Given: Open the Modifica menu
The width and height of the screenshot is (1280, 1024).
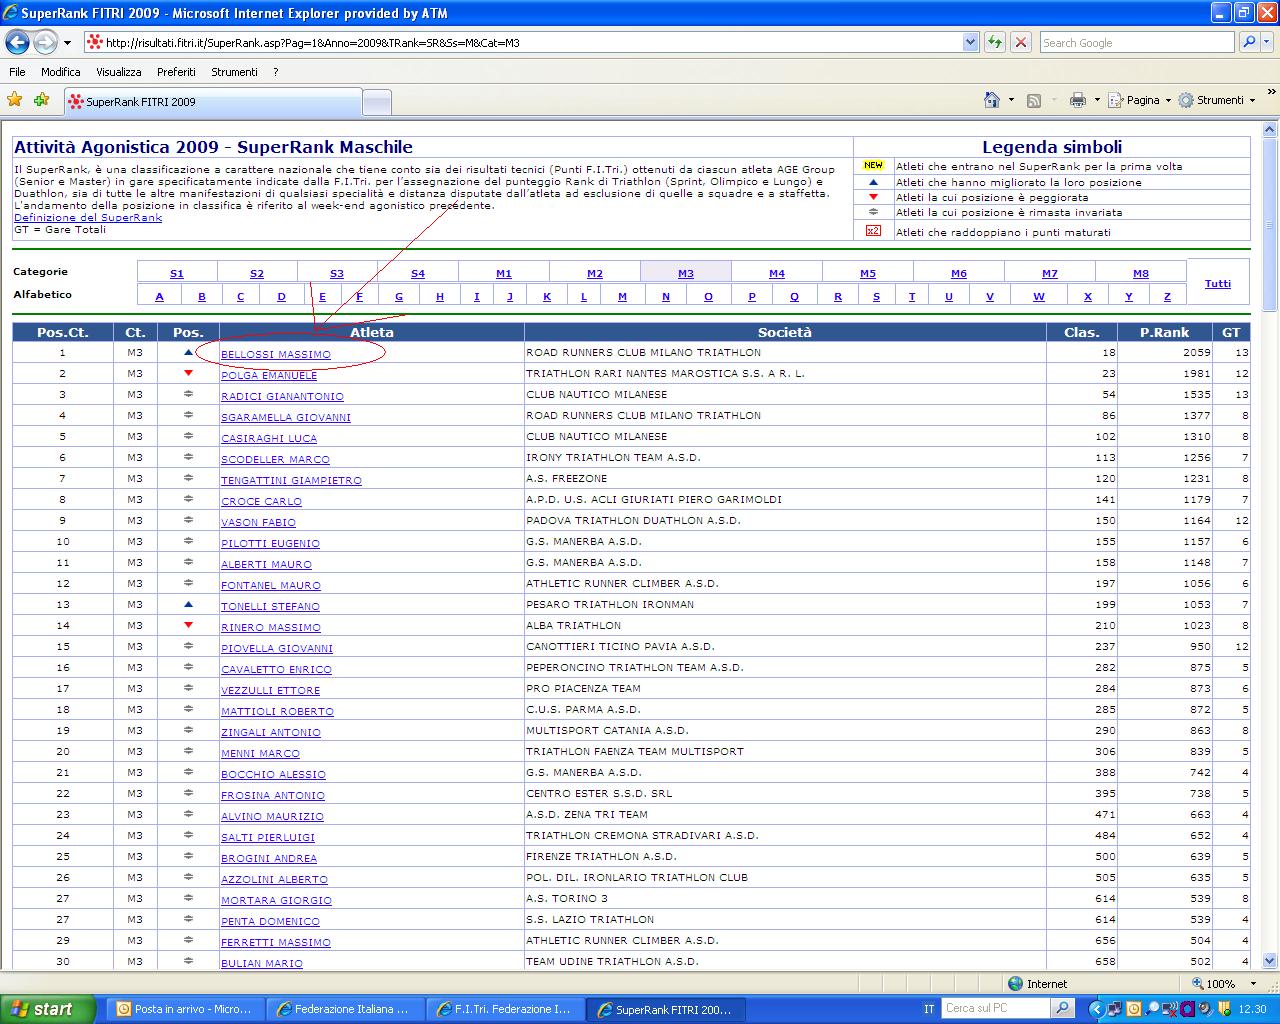Looking at the screenshot, I should 61,72.
